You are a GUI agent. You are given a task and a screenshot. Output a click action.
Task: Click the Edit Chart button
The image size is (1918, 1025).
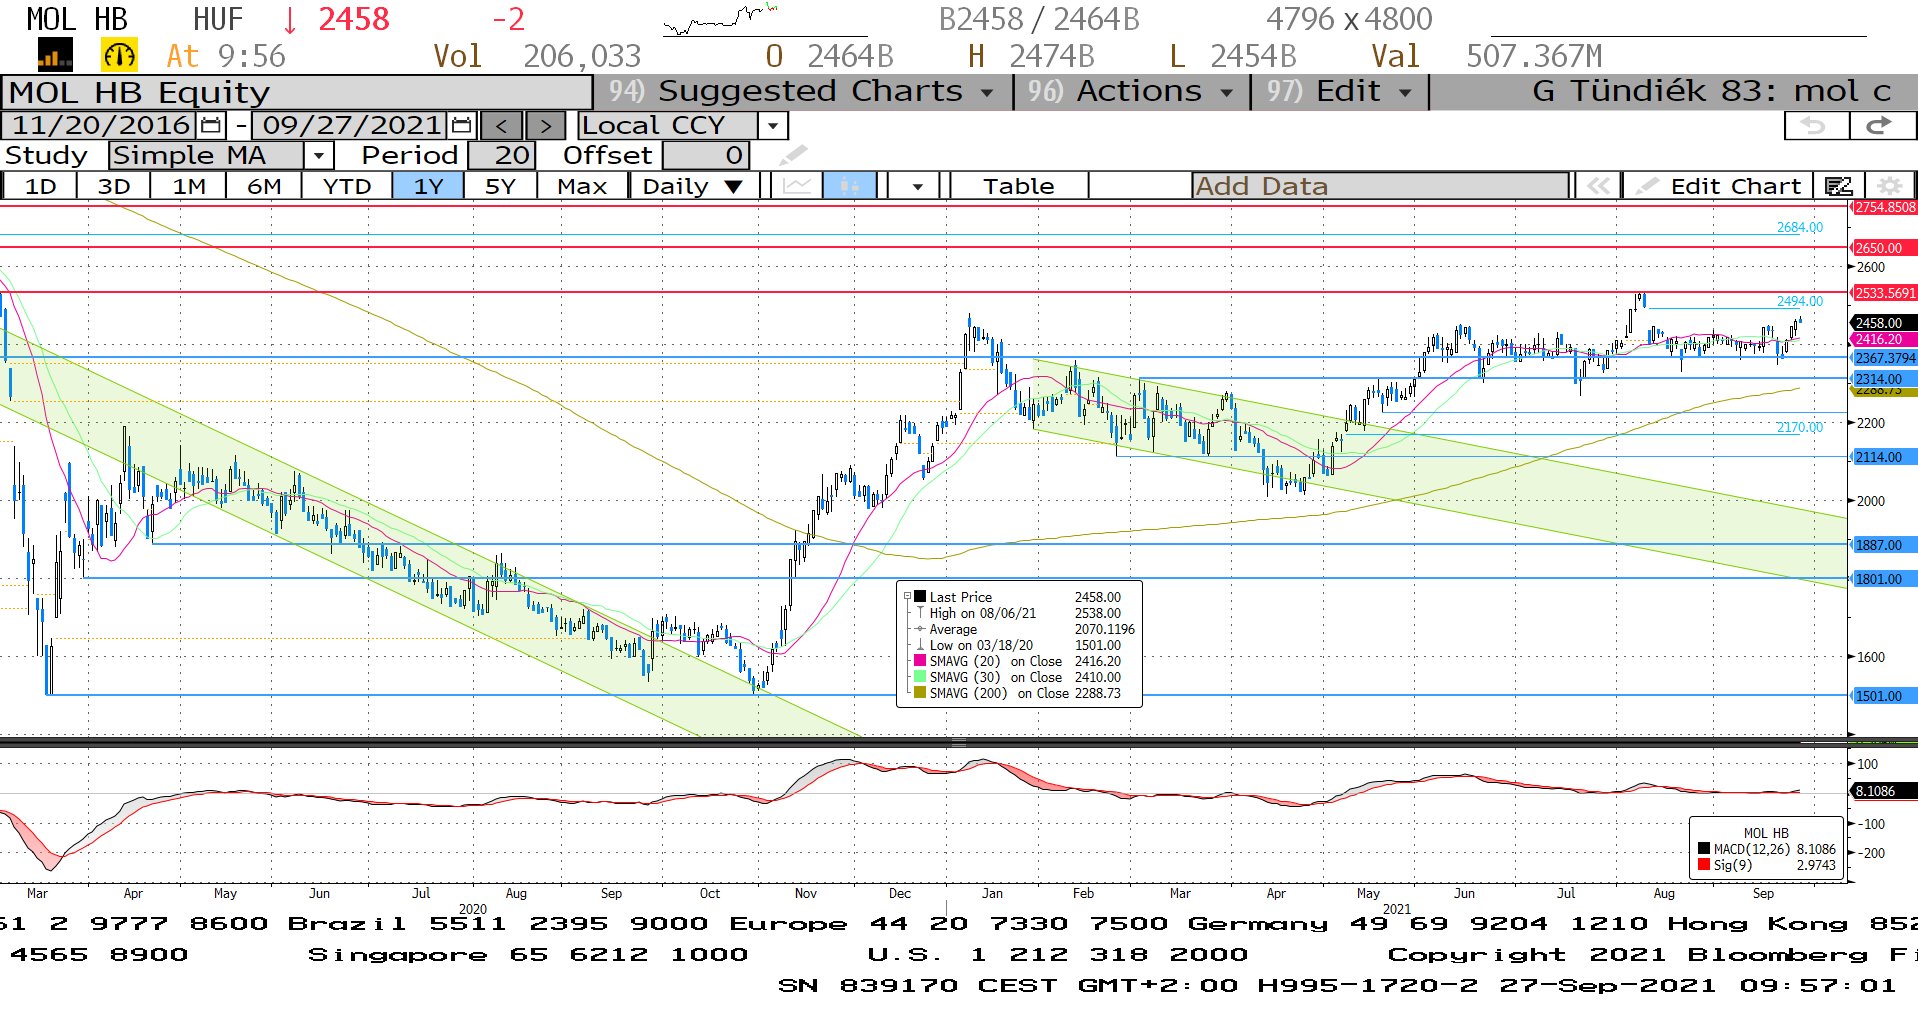tap(1720, 186)
